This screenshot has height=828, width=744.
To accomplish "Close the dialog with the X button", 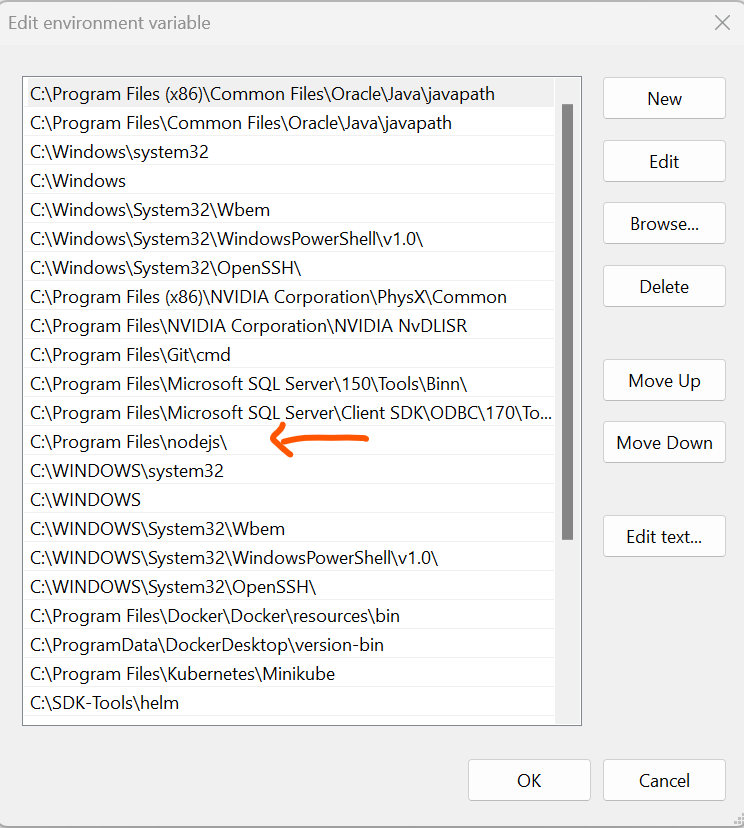I will 720,23.
